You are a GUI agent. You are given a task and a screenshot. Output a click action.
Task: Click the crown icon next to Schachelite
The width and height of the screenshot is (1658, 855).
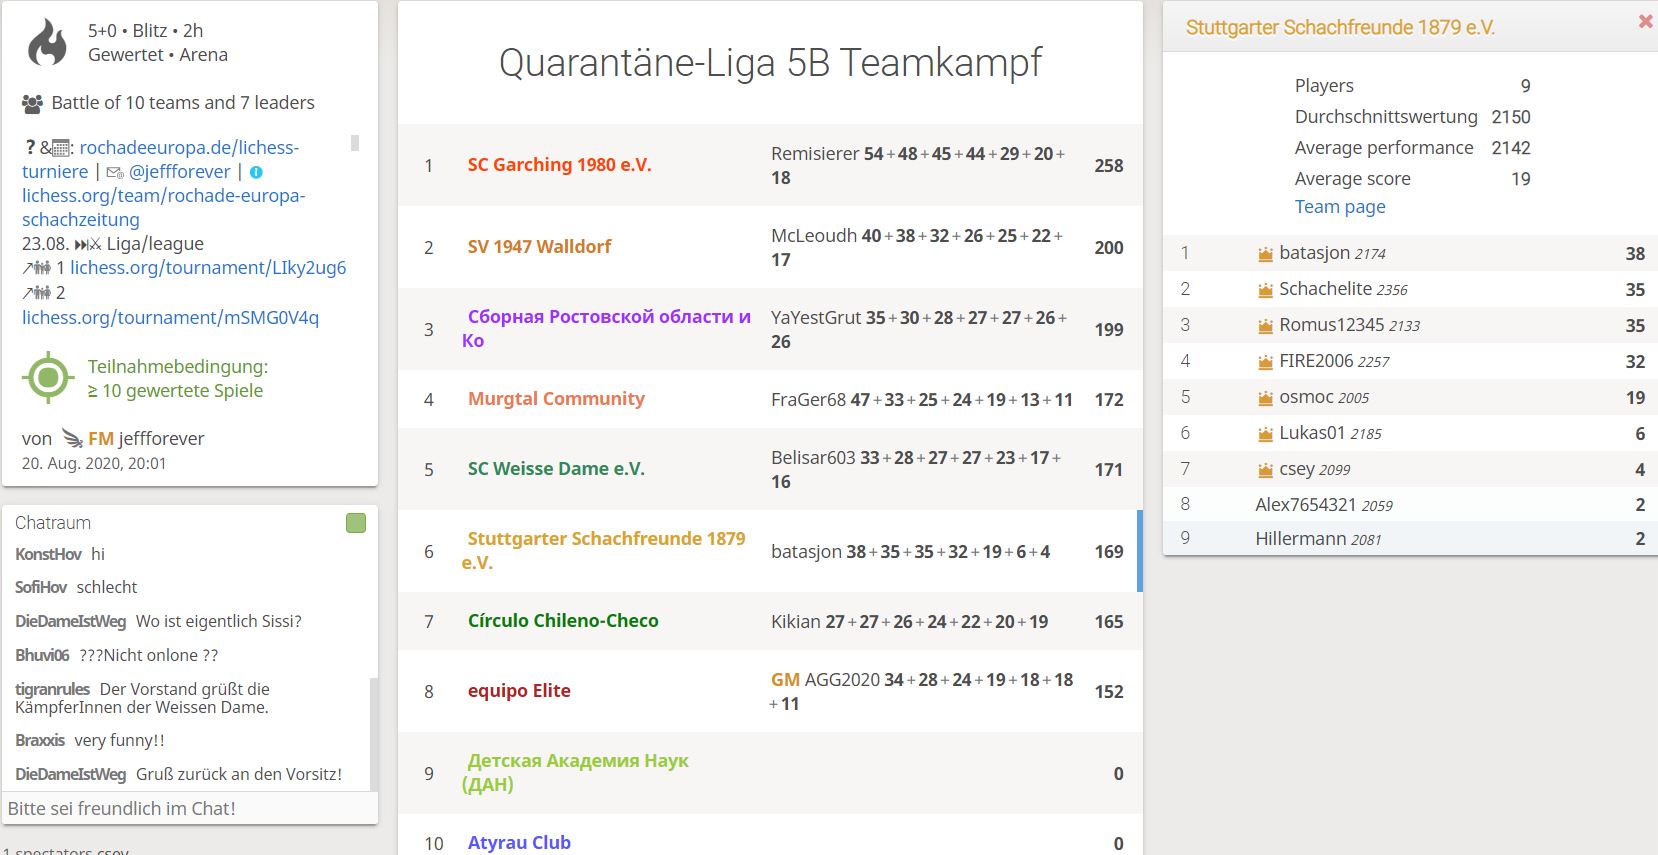point(1265,290)
